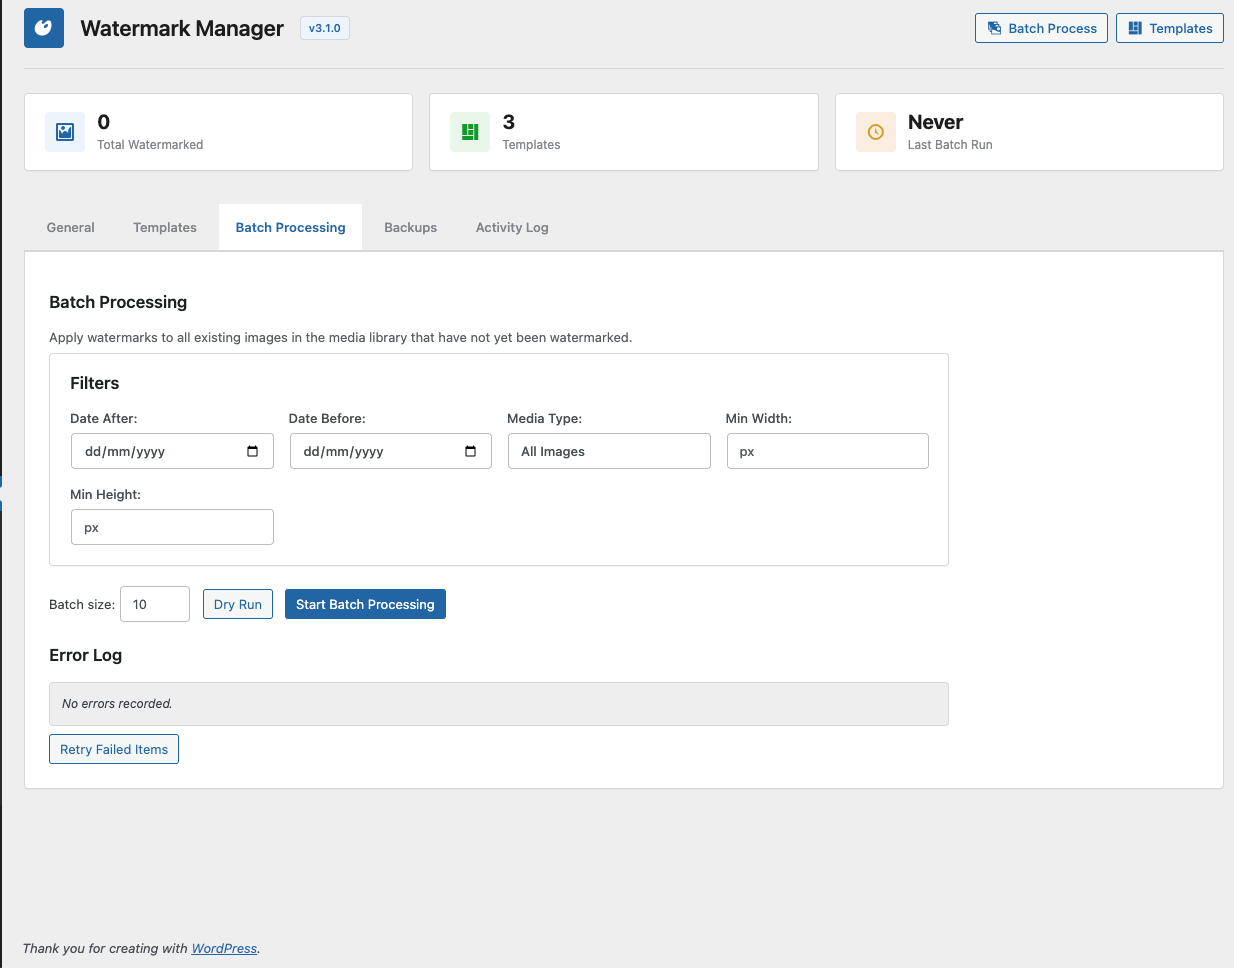The width and height of the screenshot is (1234, 968).
Task: Switch to the General tab
Action: [70, 227]
